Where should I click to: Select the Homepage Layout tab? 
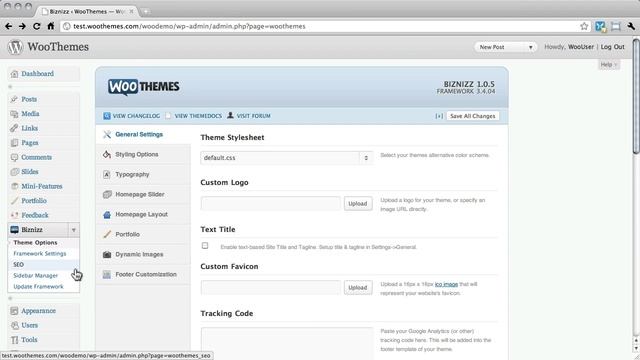(x=143, y=214)
